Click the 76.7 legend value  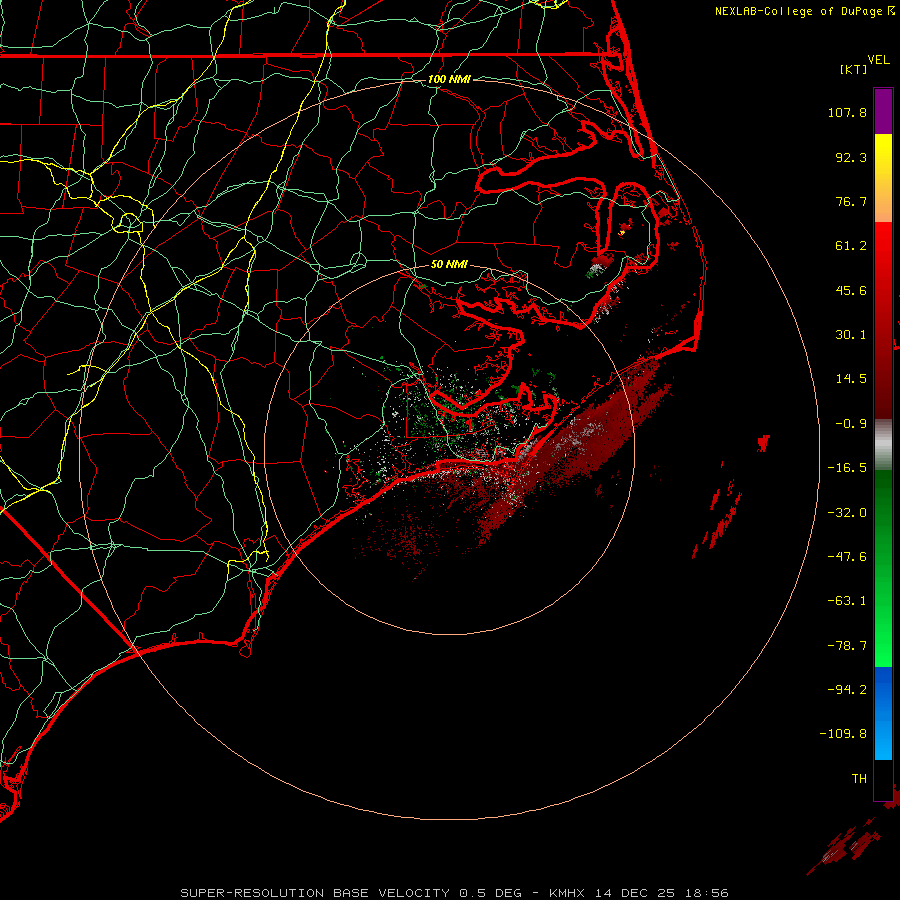pos(851,201)
